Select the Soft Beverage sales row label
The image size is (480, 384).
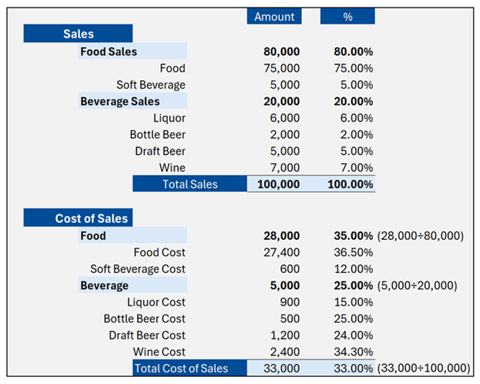tap(151, 85)
